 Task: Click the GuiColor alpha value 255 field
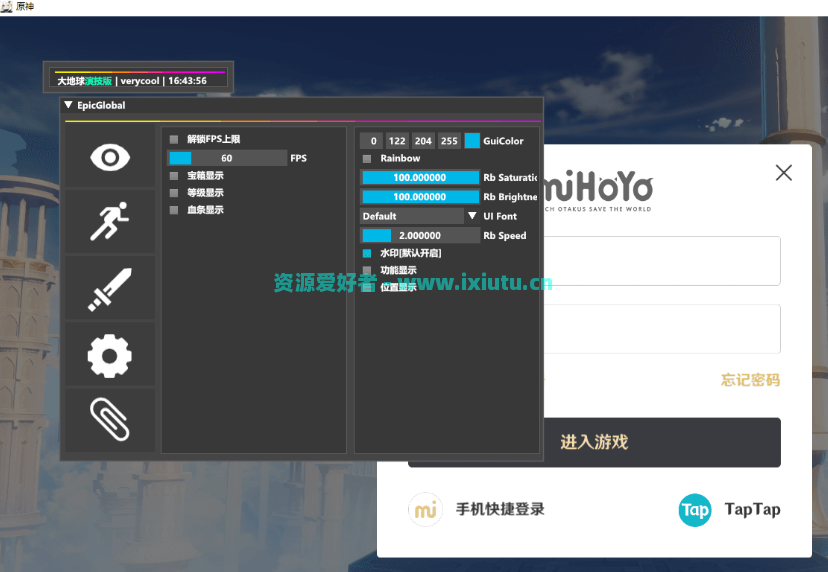(449, 141)
